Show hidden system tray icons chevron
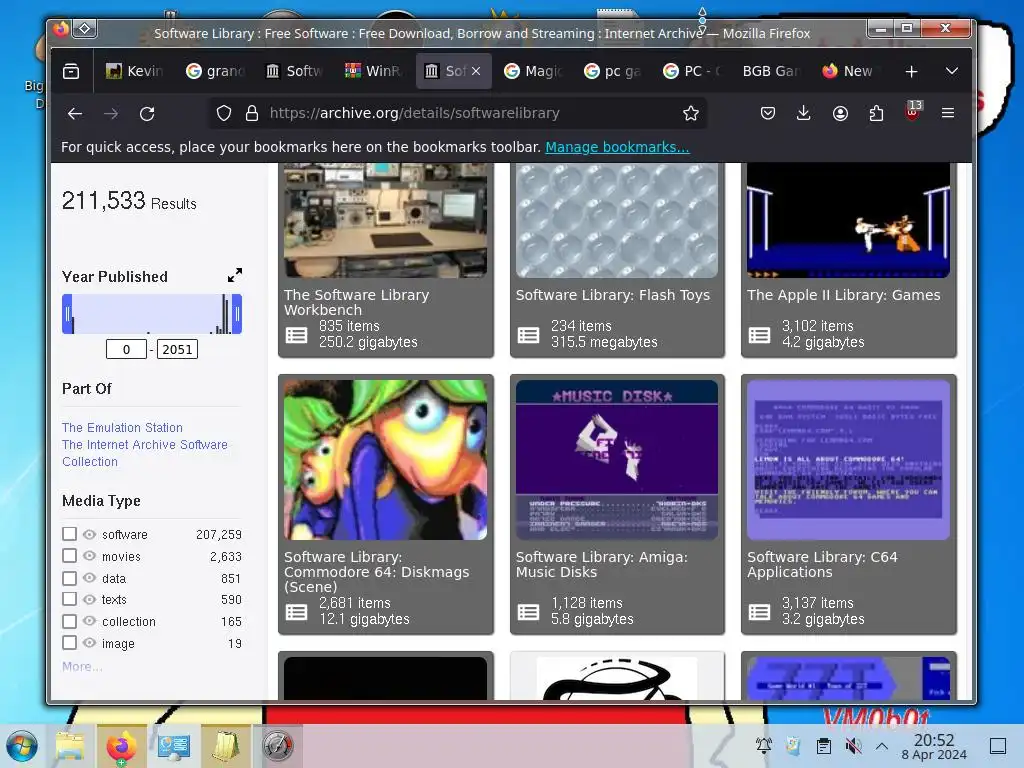1024x768 pixels. [882, 746]
